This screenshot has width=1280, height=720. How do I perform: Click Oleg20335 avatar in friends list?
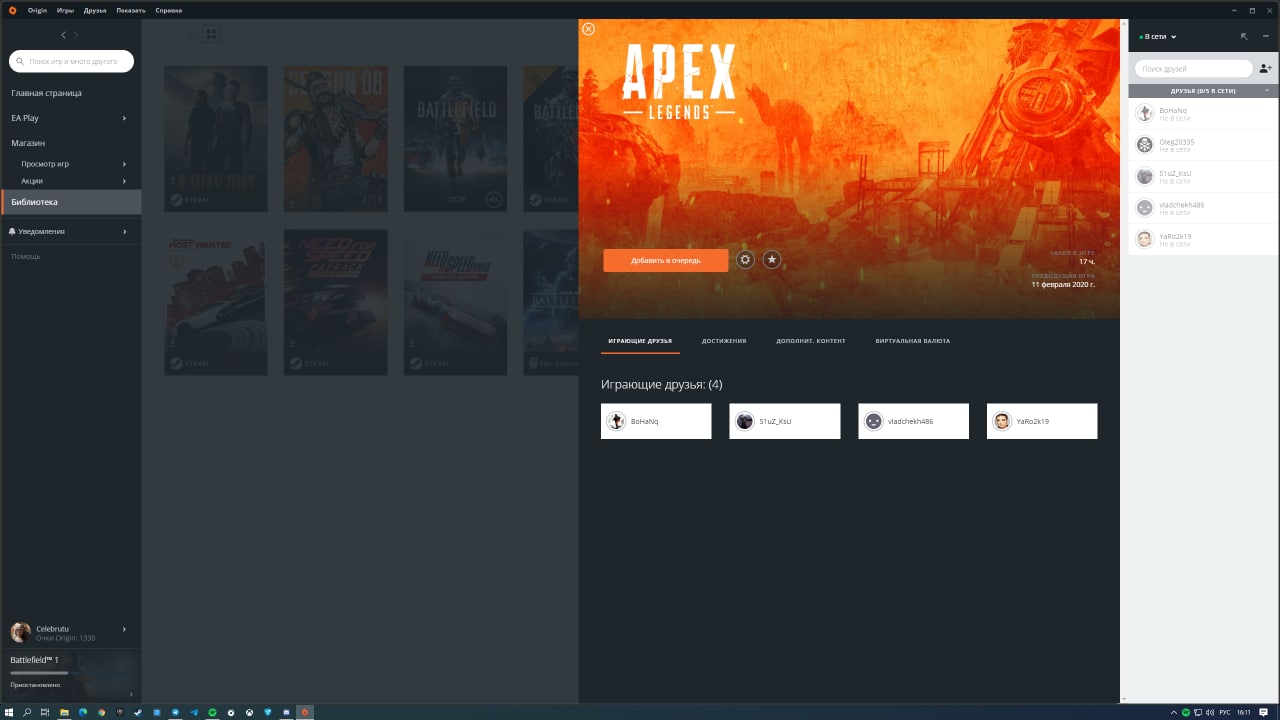[1145, 145]
